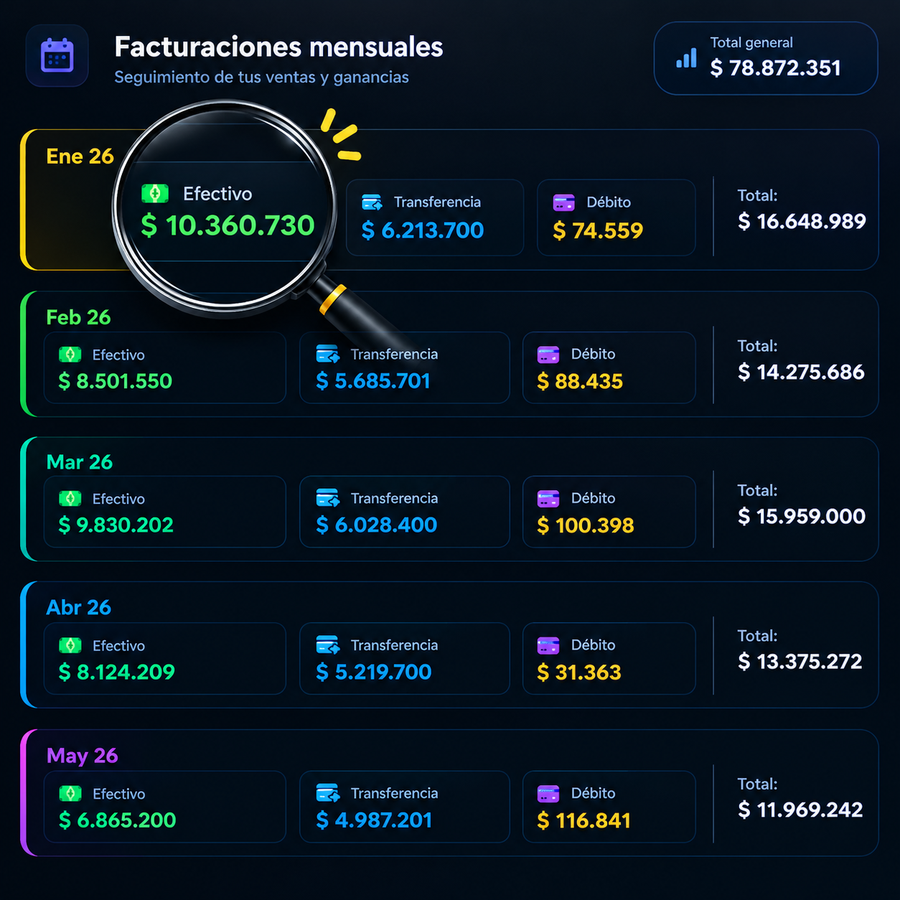
Task: Click the Transferencia icon in Abr 26 row
Action: pos(328,645)
